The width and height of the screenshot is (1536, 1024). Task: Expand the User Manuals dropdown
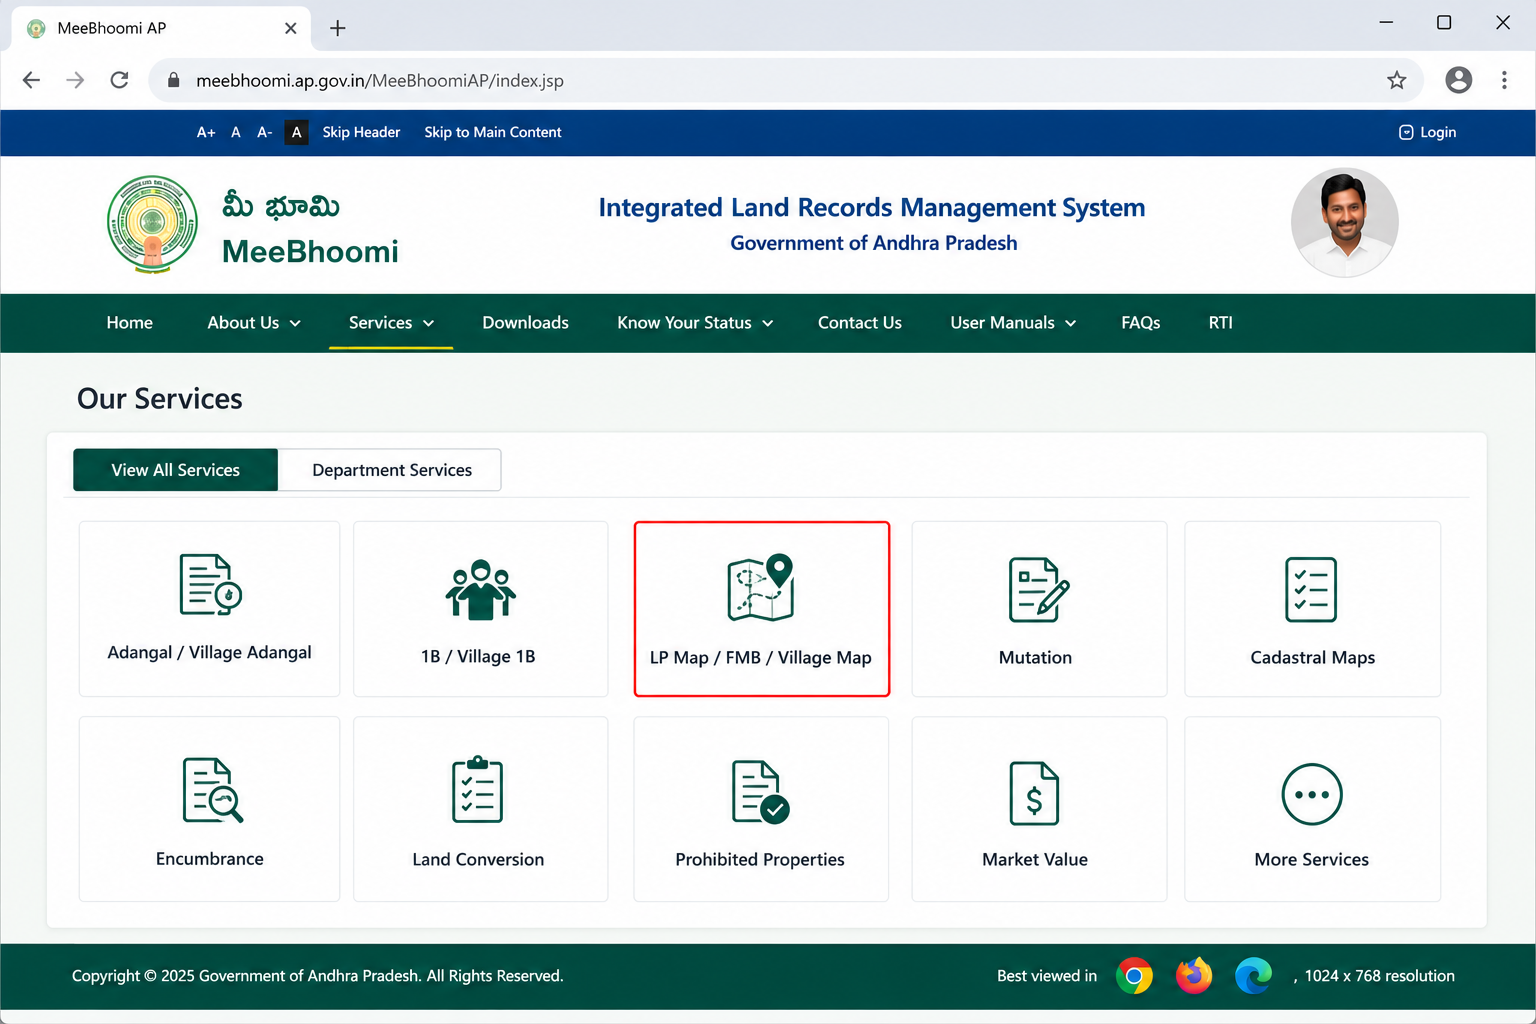click(x=1013, y=323)
